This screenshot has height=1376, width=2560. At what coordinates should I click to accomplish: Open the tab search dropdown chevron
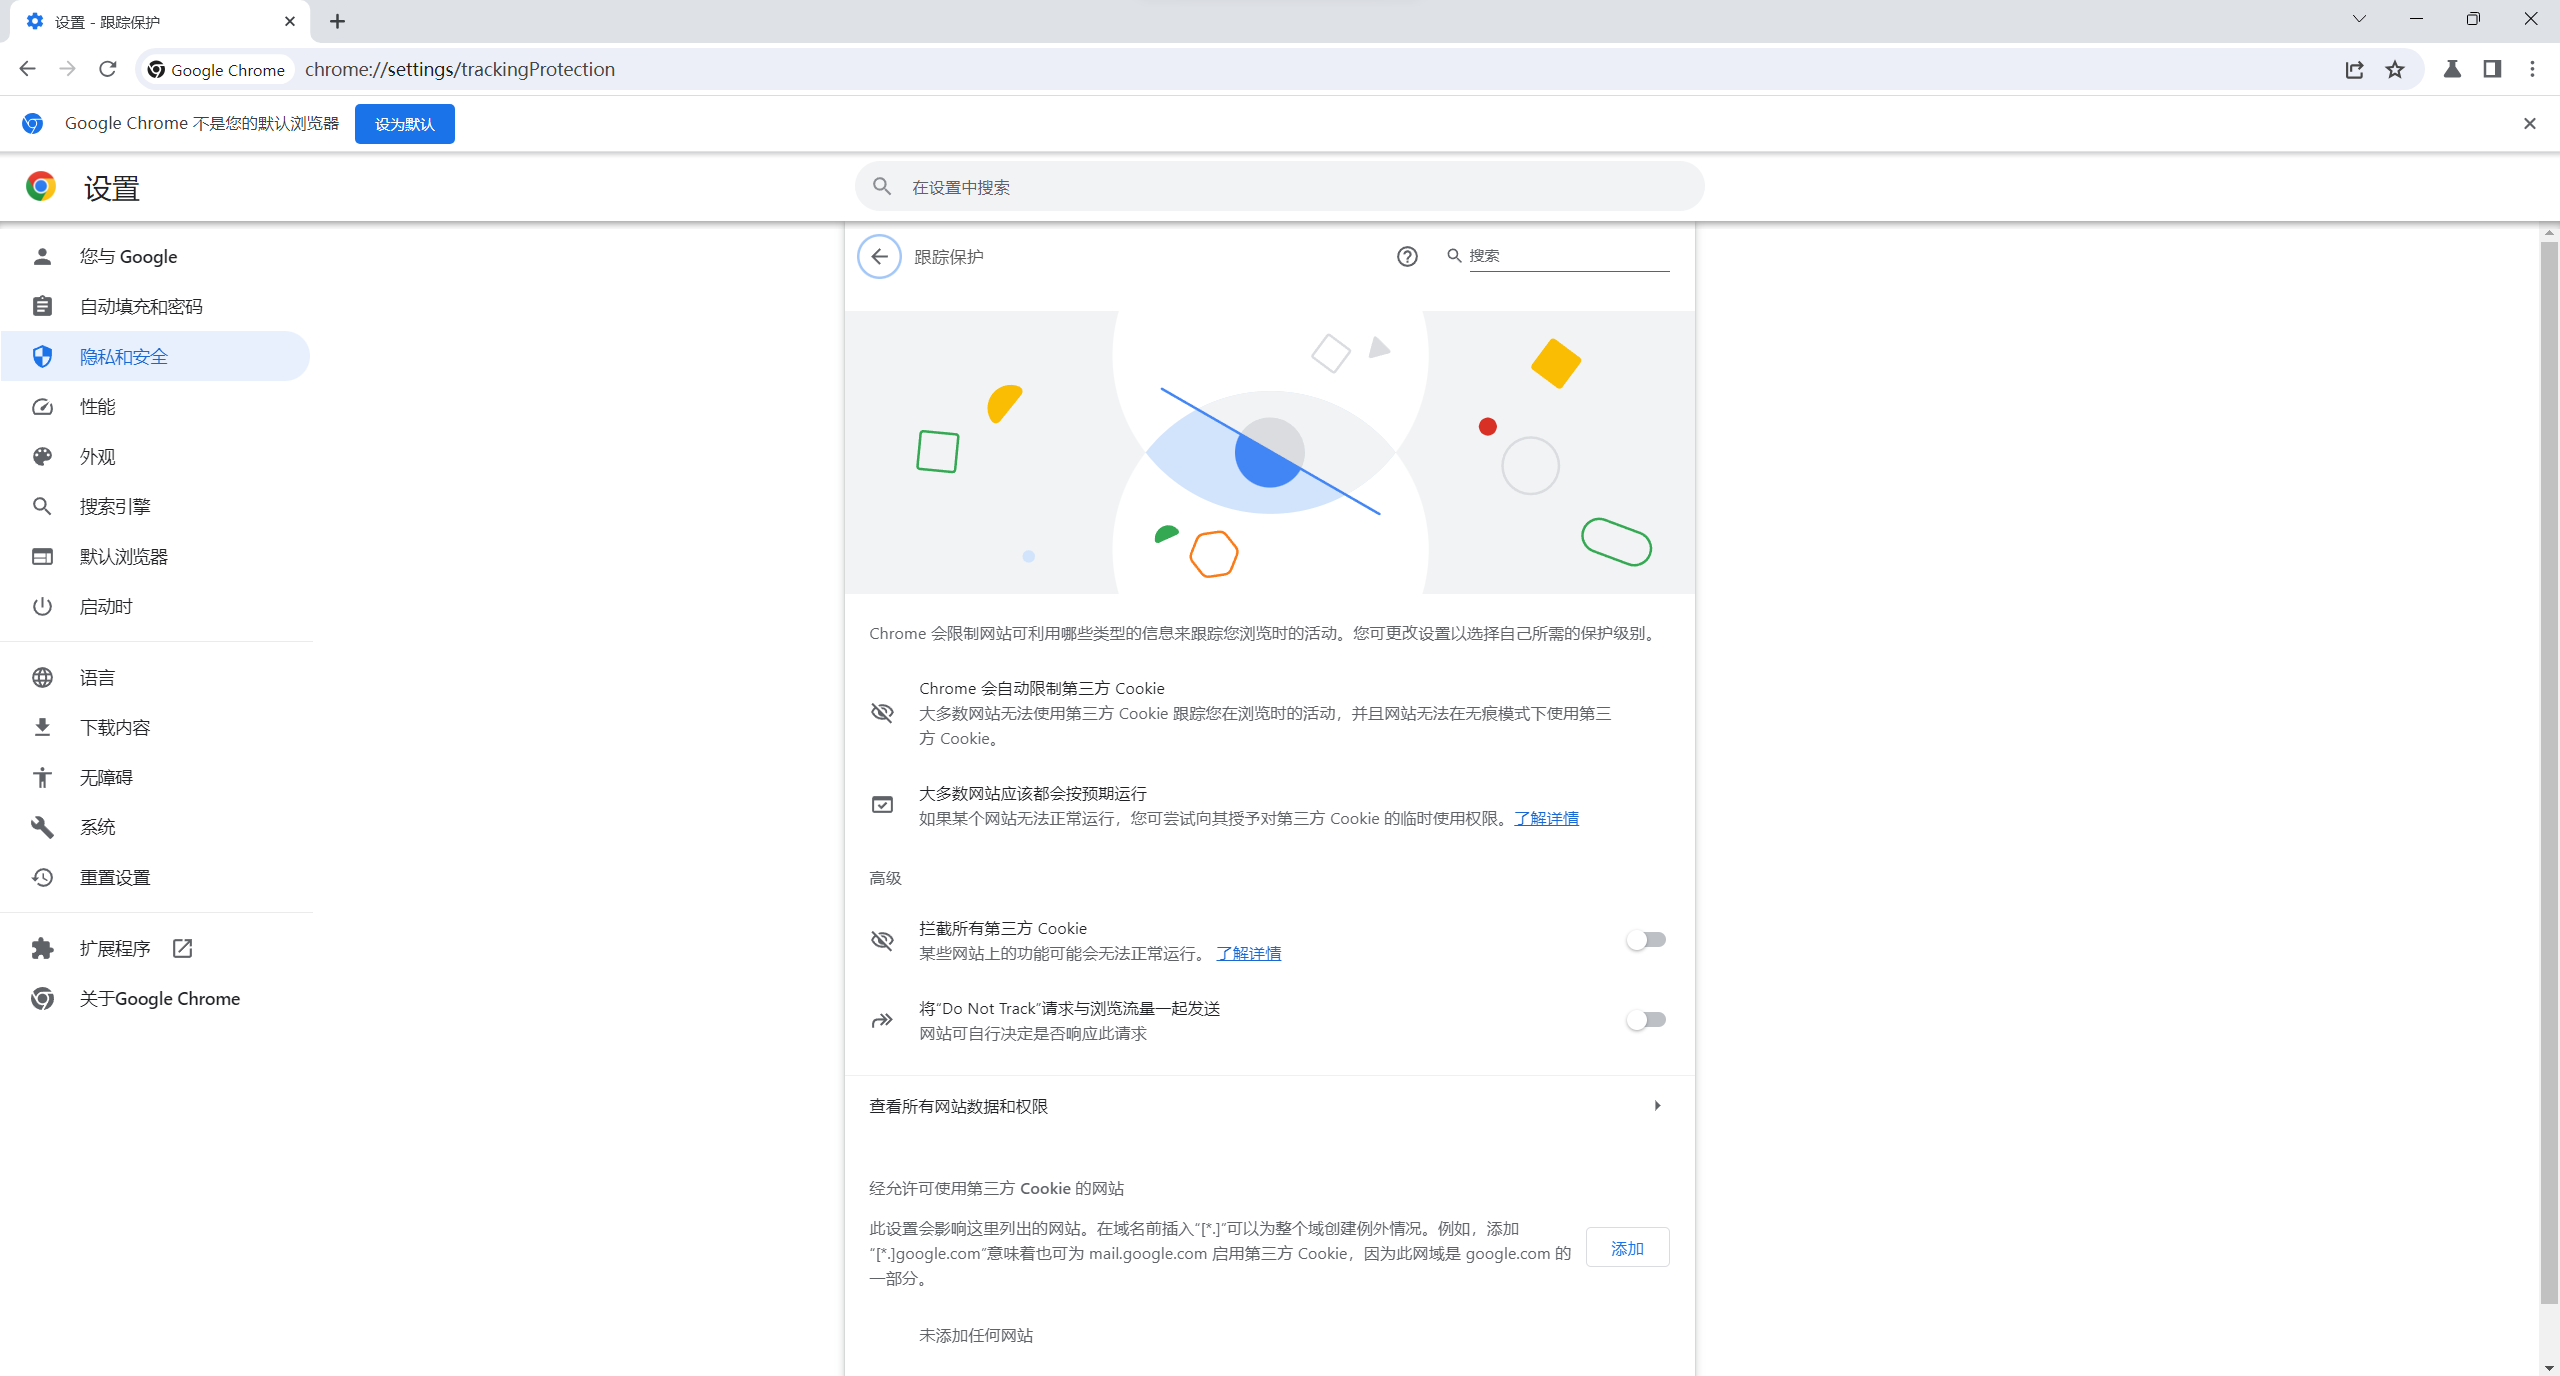pyautogui.click(x=2359, y=19)
